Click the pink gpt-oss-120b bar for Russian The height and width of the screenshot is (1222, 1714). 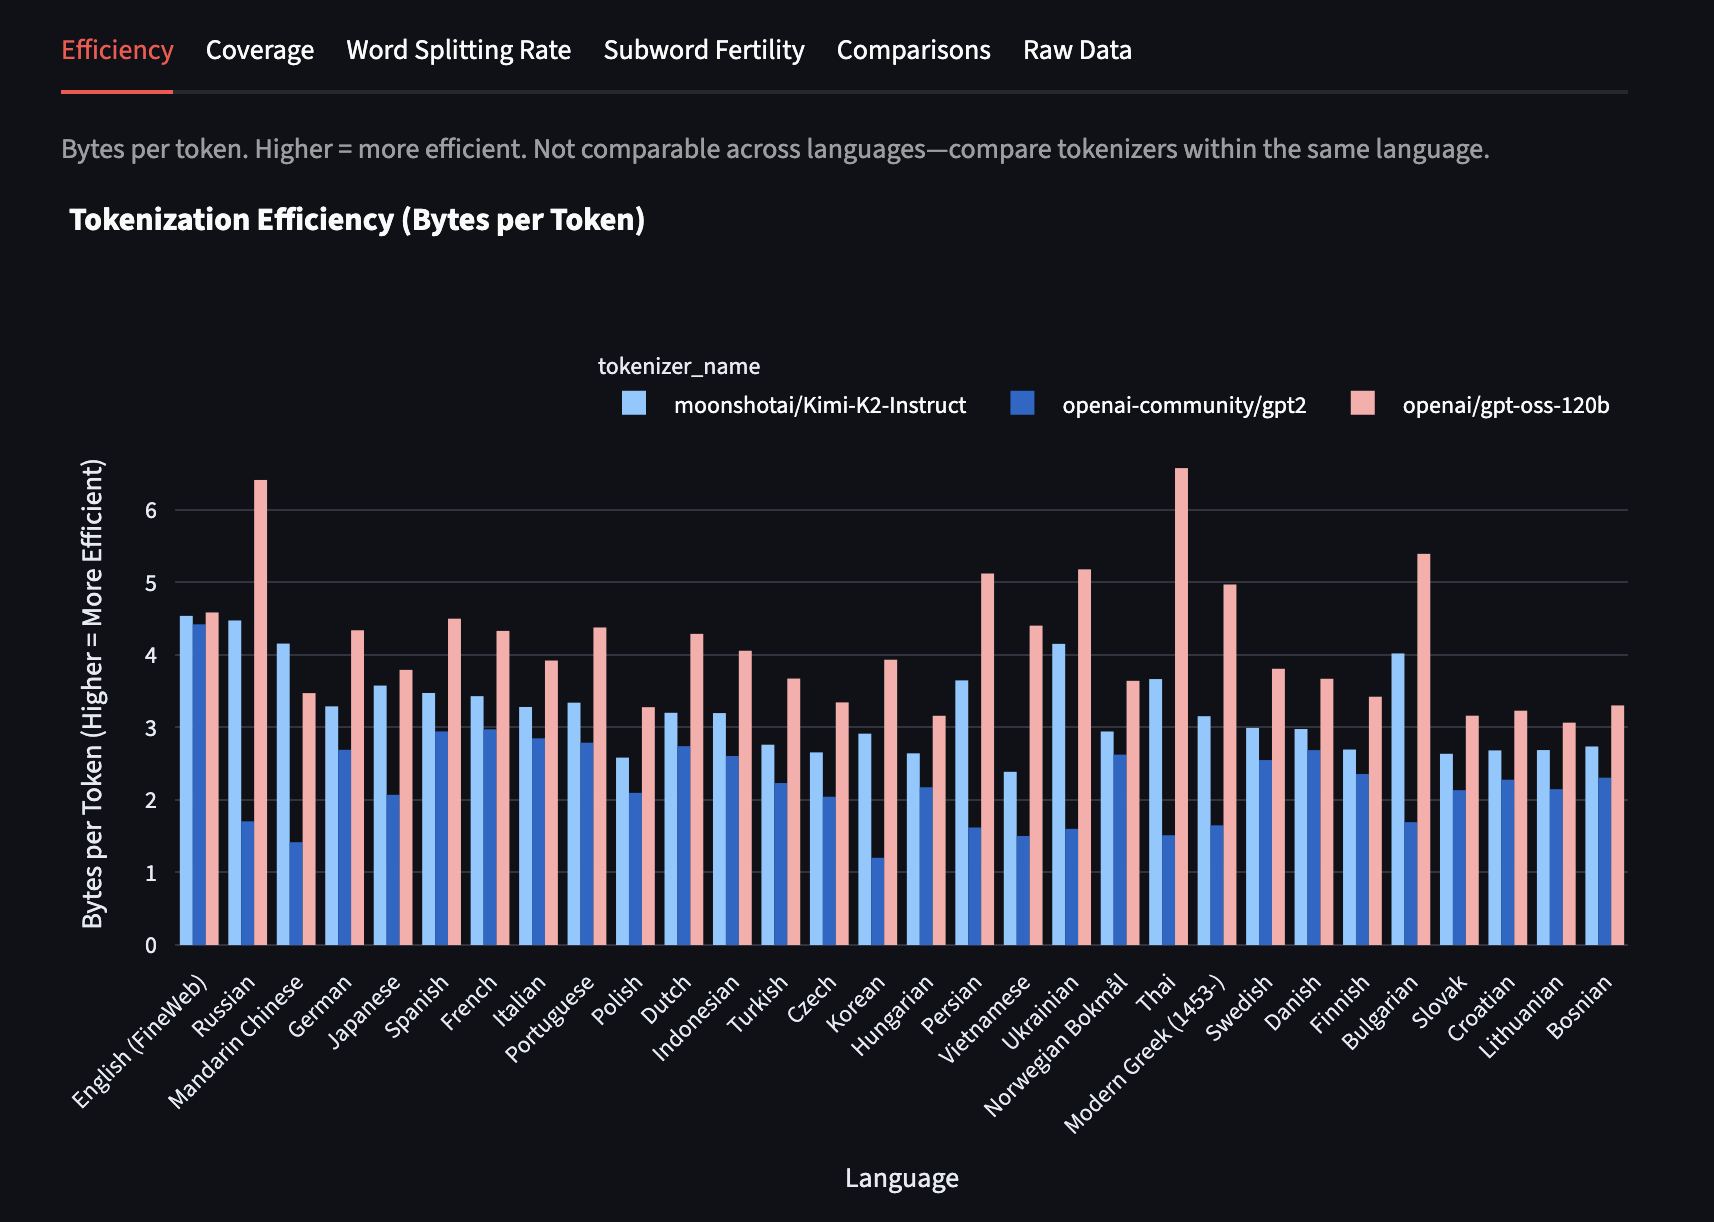pos(260,712)
